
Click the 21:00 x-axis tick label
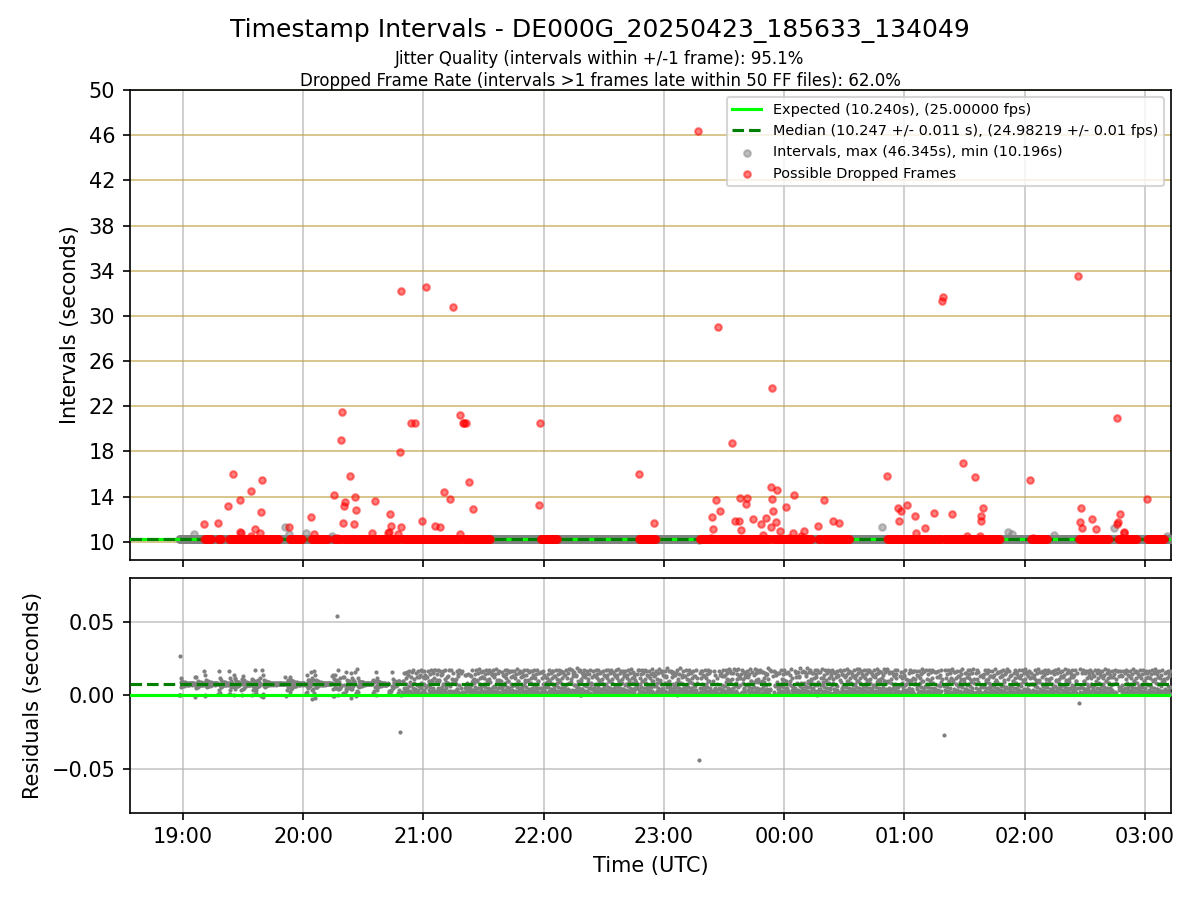[423, 834]
